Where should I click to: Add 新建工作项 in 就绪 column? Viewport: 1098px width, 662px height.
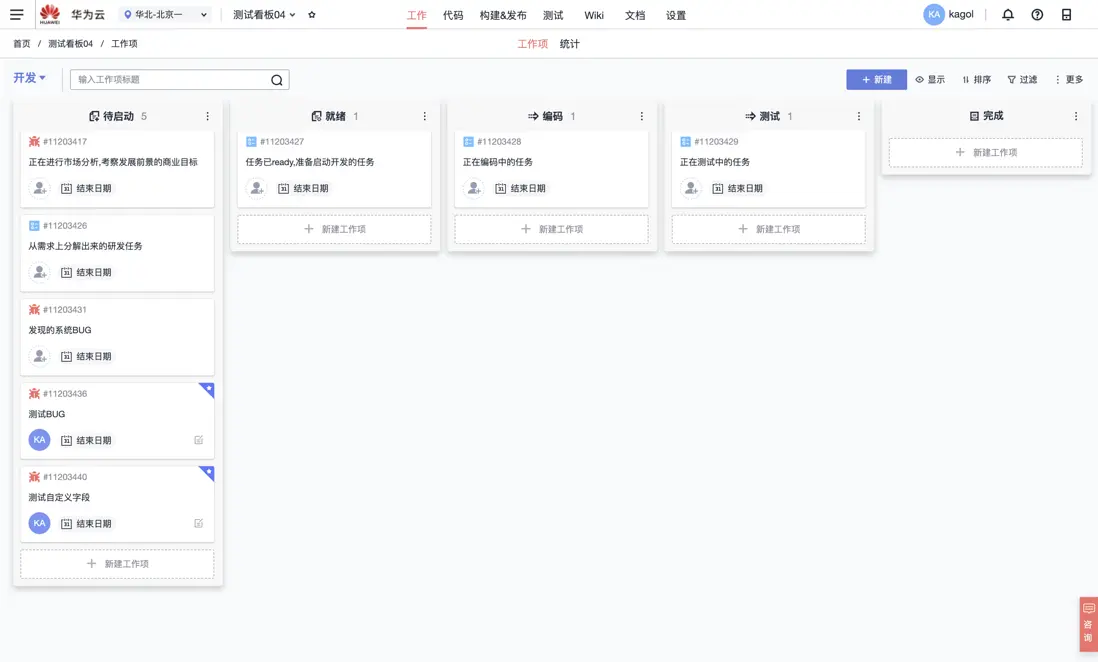[x=335, y=229]
